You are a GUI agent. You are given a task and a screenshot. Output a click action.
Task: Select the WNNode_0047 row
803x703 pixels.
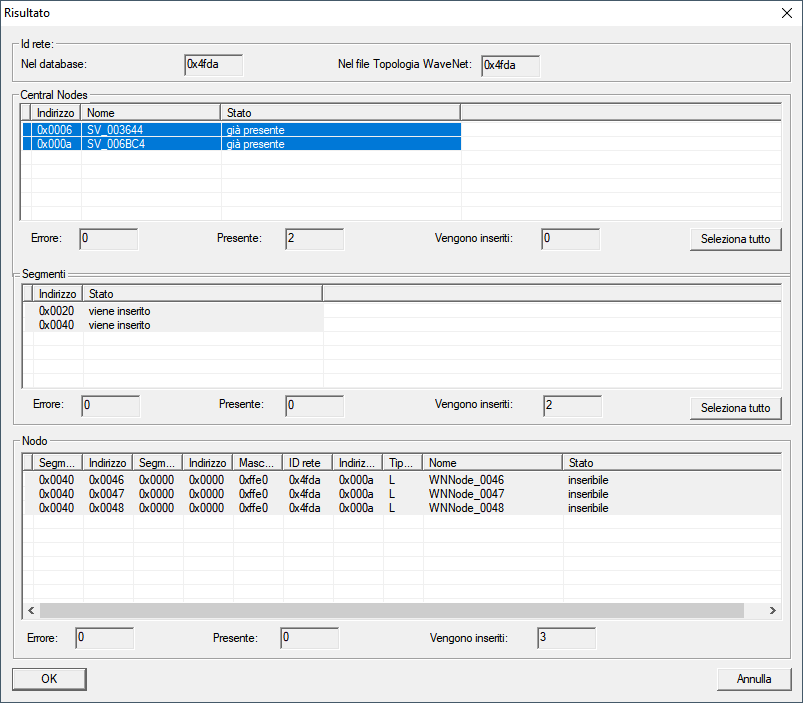(466, 494)
